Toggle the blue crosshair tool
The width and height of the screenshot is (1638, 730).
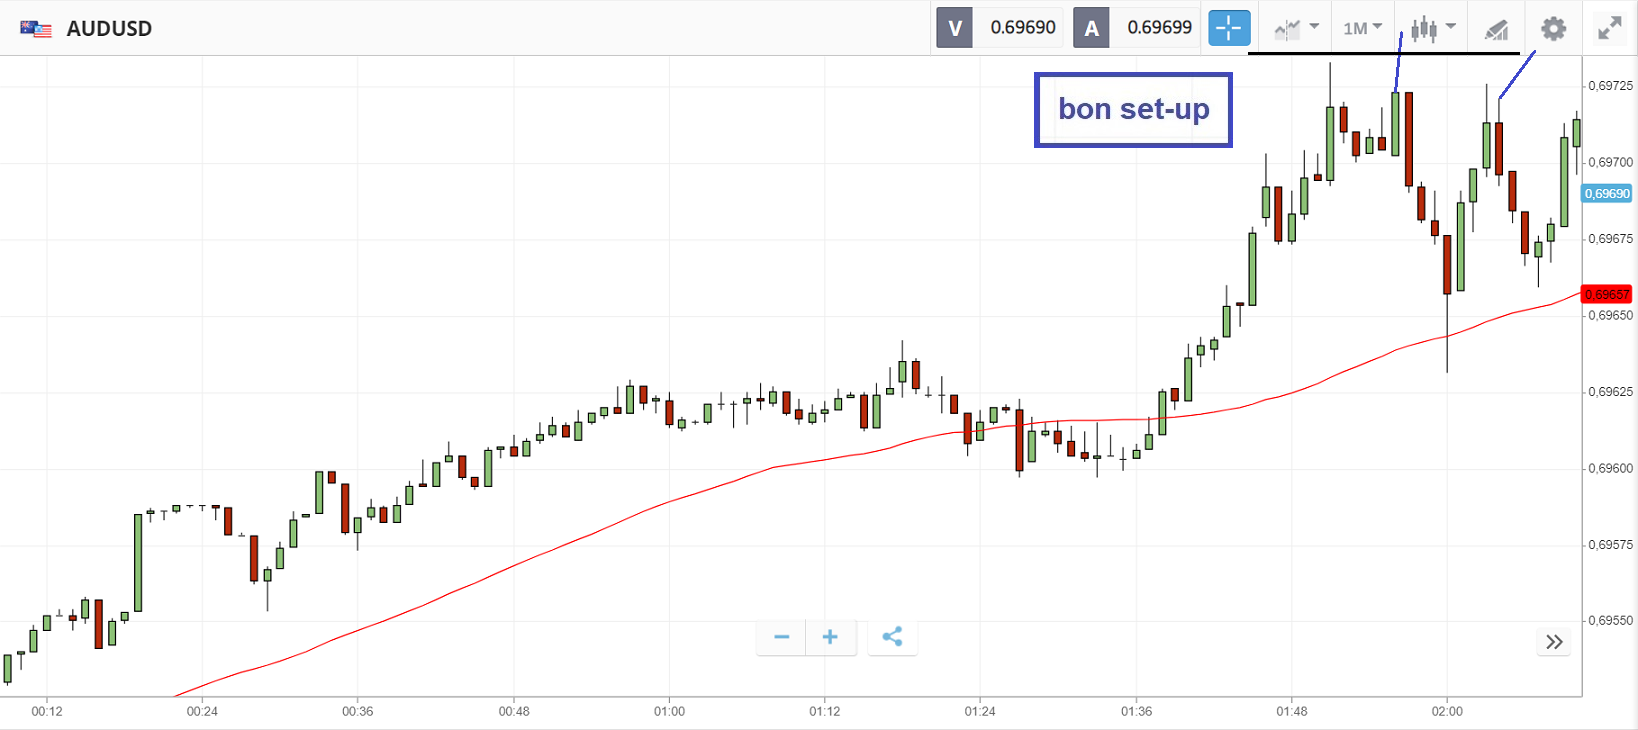(x=1229, y=28)
